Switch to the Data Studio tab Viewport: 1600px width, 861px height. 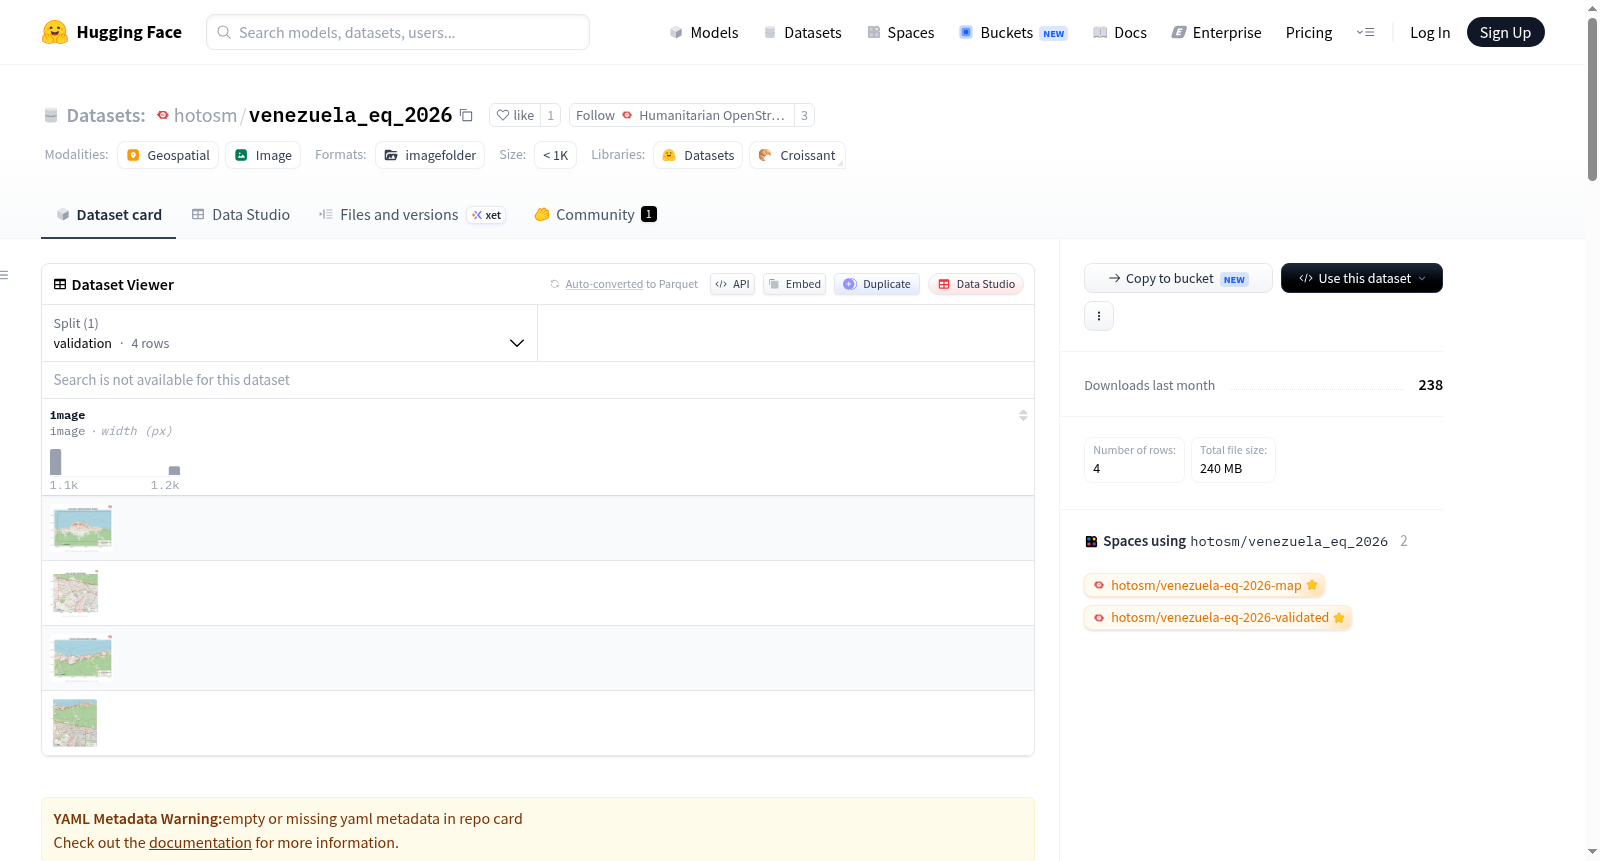(x=240, y=214)
